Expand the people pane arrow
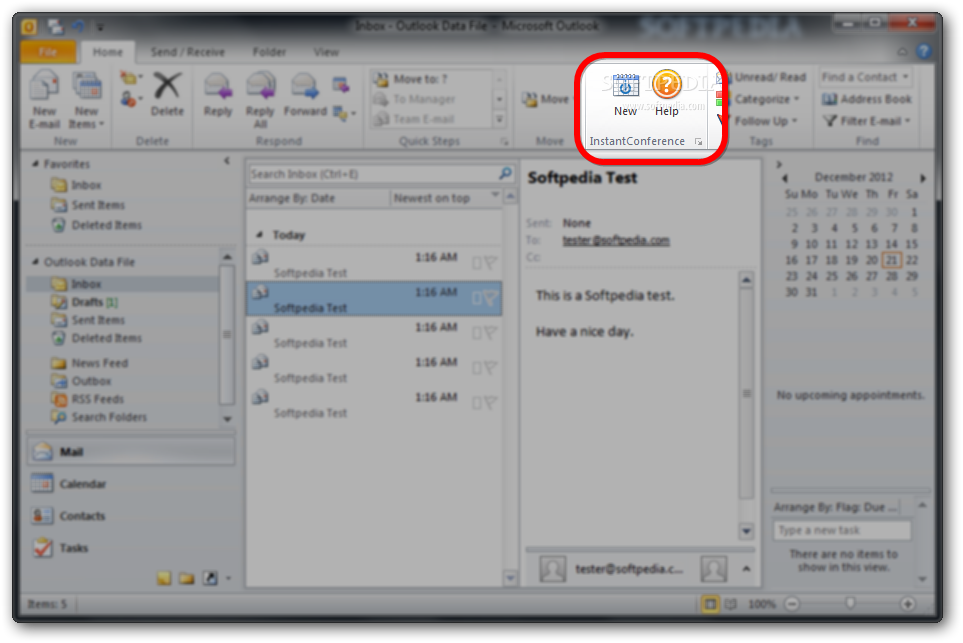This screenshot has height=643, width=963. click(746, 569)
